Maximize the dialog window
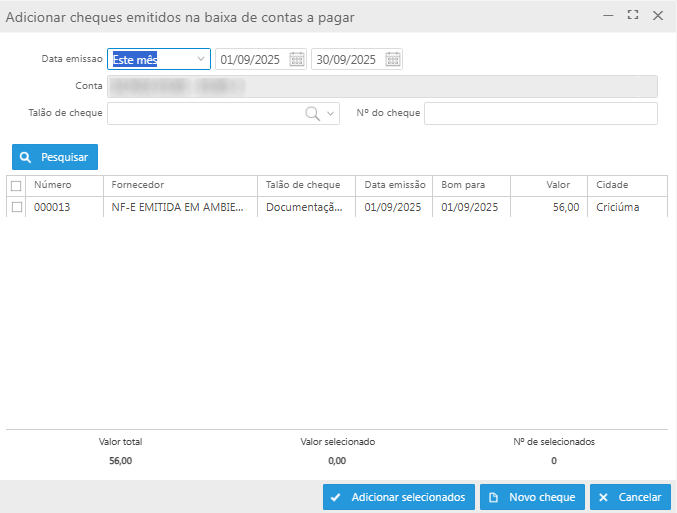 click(633, 15)
